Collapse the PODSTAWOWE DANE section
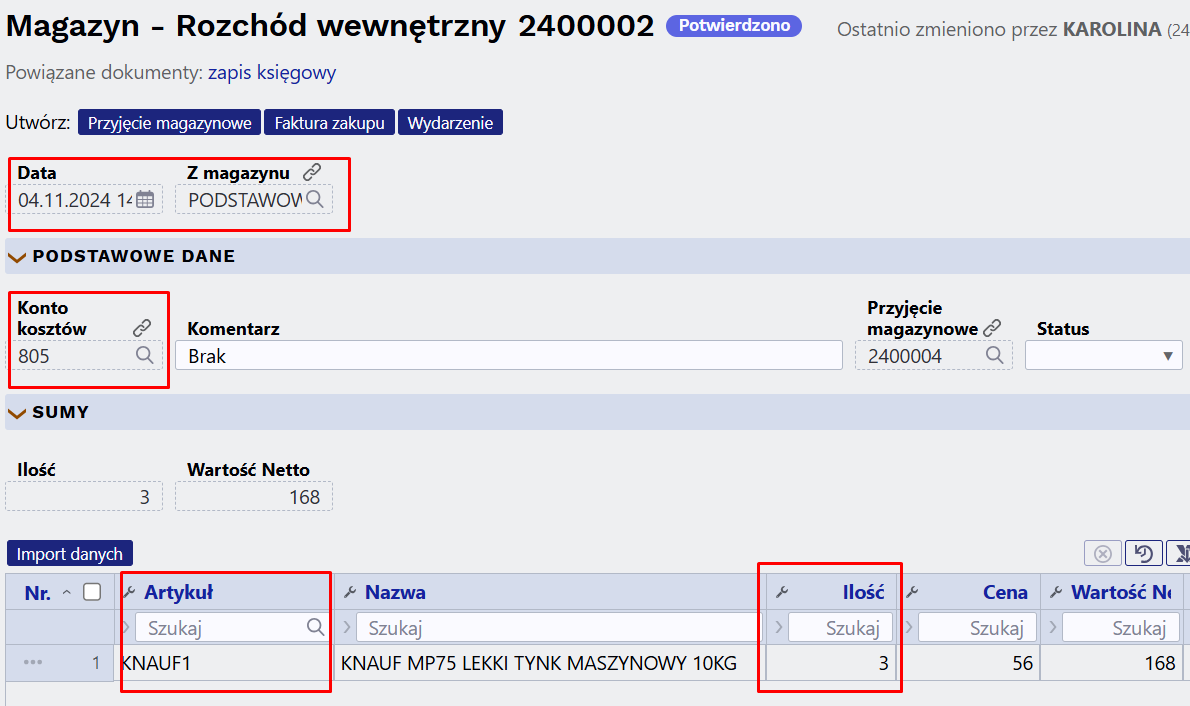Viewport: 1190px width, 706px height. point(16,257)
